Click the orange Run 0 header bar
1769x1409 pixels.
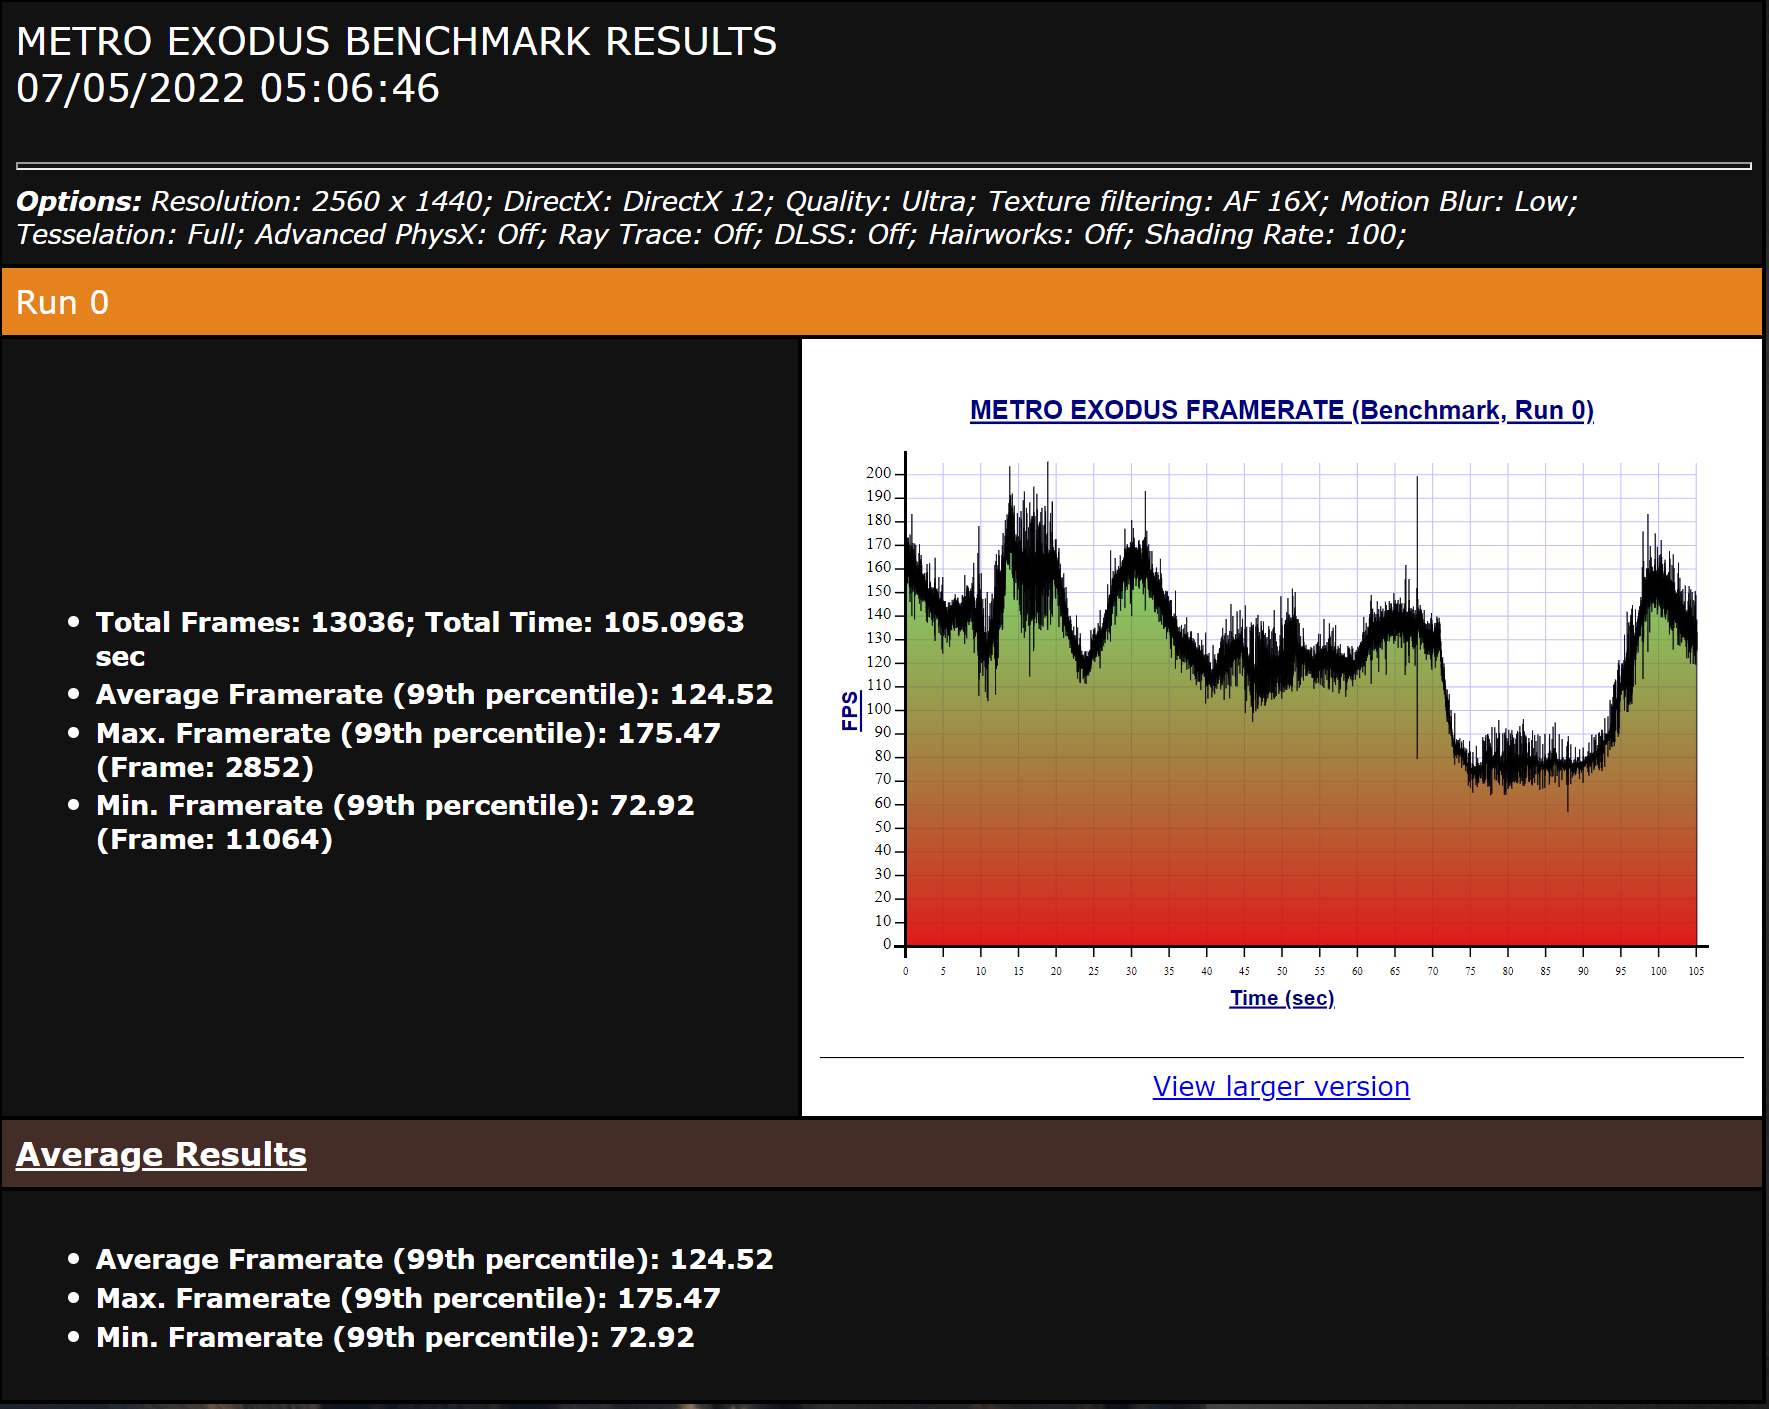[880, 302]
